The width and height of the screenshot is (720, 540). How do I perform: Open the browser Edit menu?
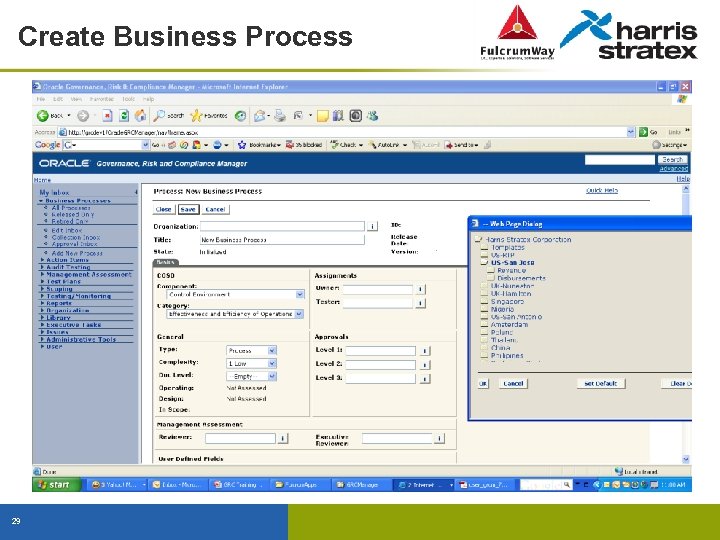pos(58,99)
